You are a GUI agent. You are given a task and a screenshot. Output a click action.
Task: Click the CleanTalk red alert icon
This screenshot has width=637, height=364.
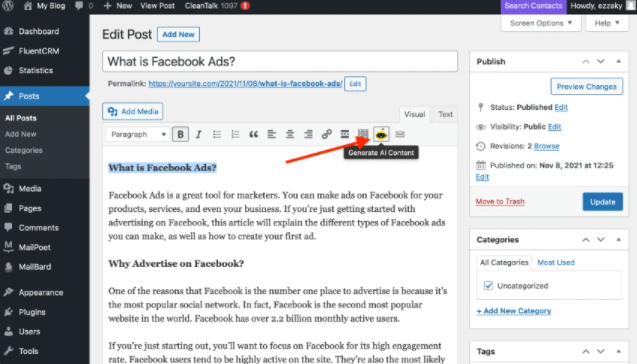245,6
